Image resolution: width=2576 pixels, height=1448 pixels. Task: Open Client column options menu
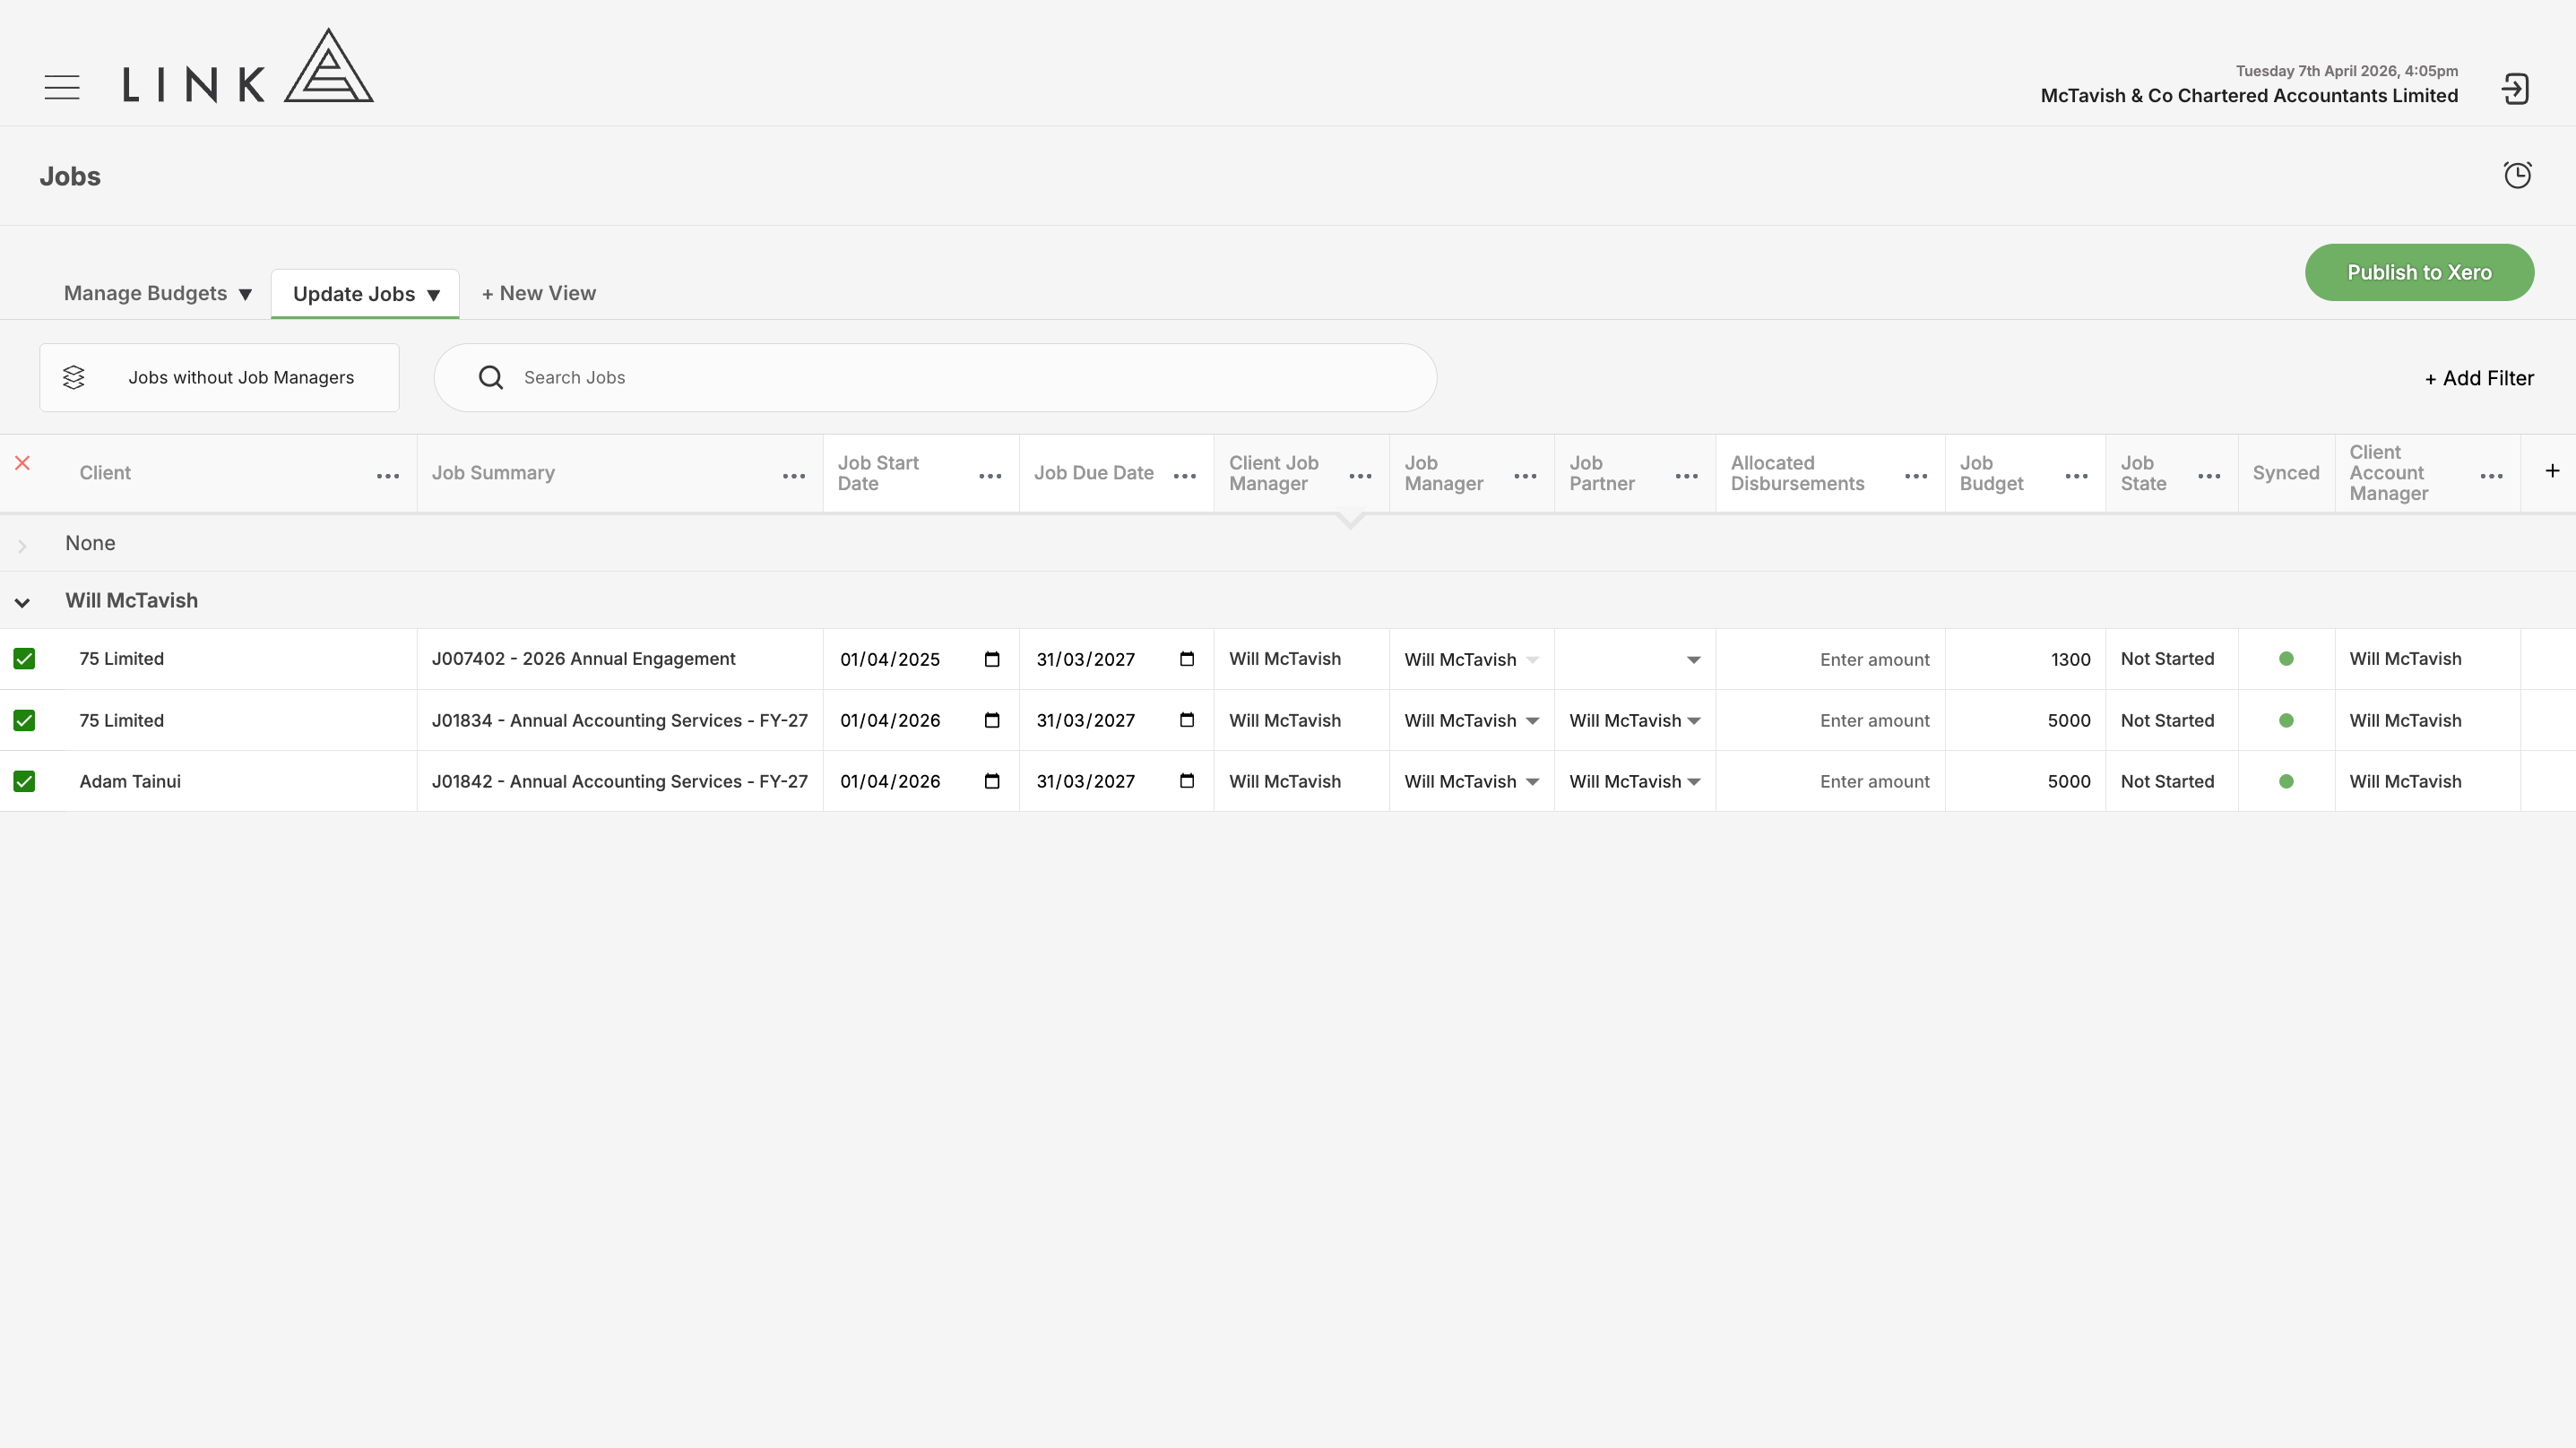click(388, 476)
